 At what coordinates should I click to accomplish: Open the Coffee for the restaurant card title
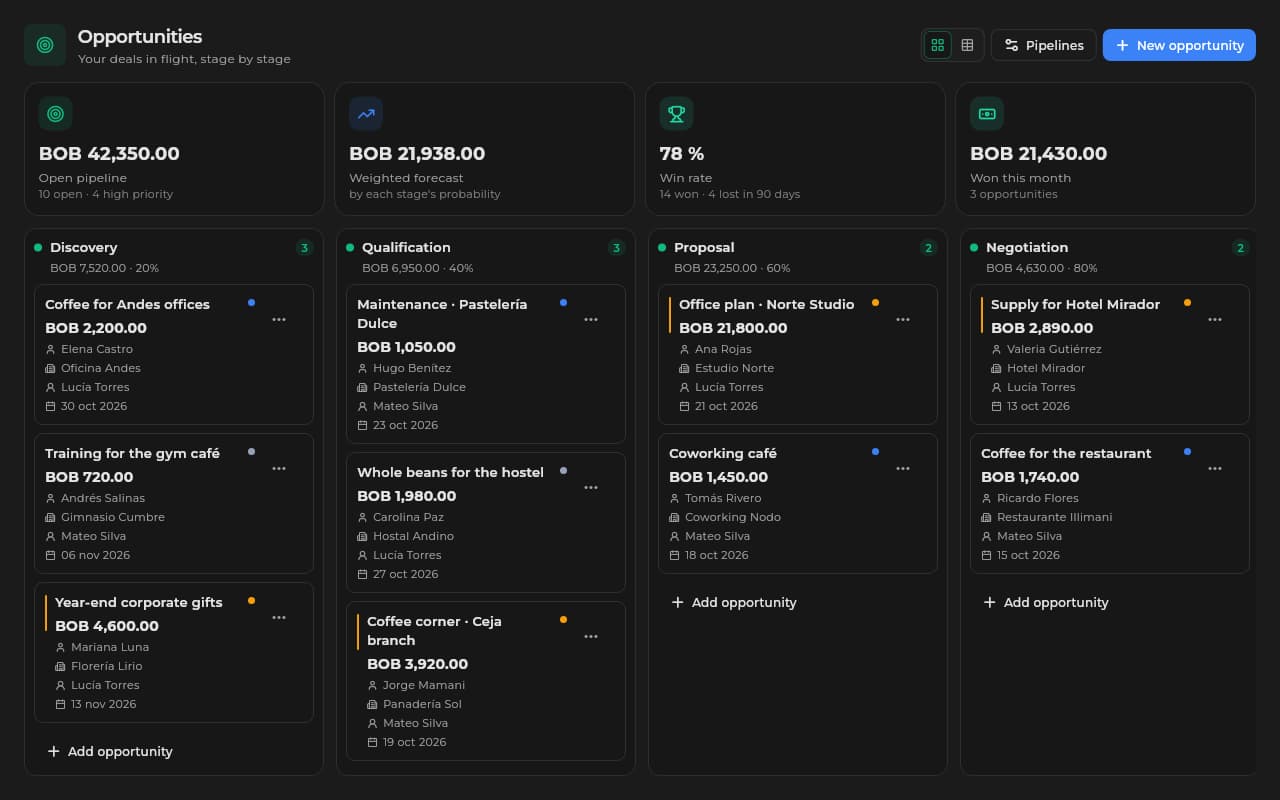point(1066,453)
